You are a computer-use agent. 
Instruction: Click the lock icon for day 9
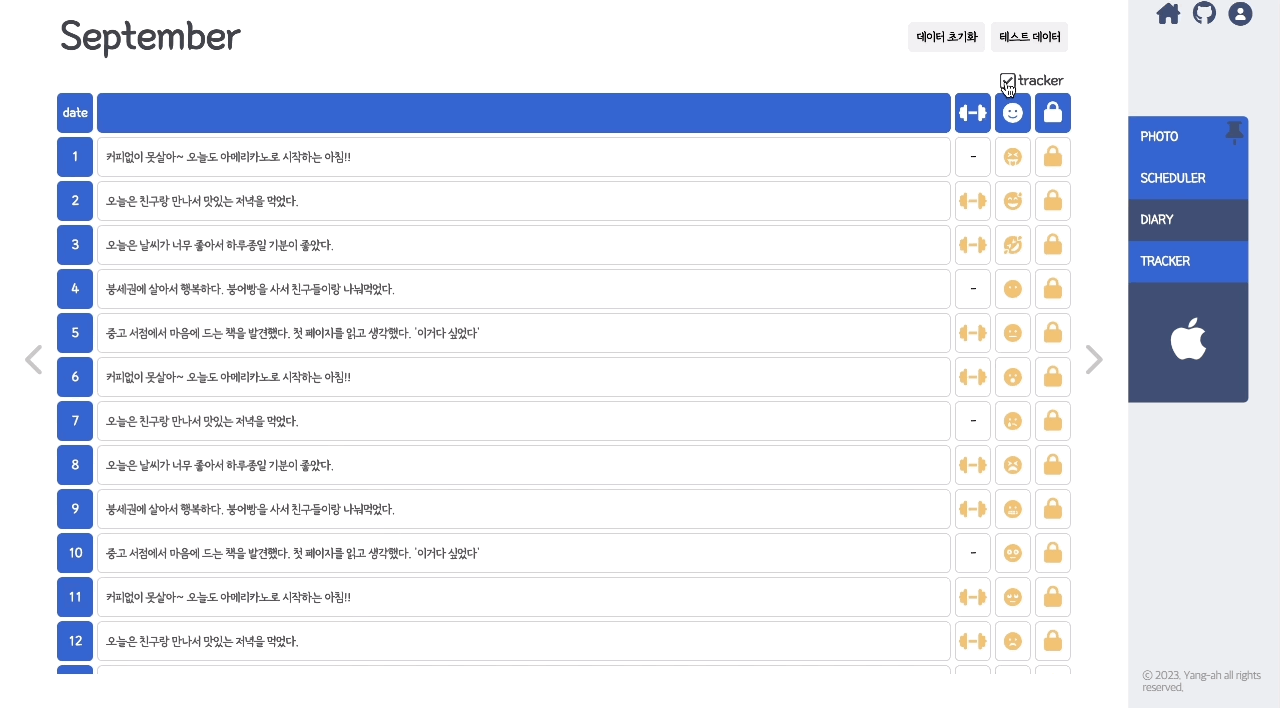click(1053, 509)
